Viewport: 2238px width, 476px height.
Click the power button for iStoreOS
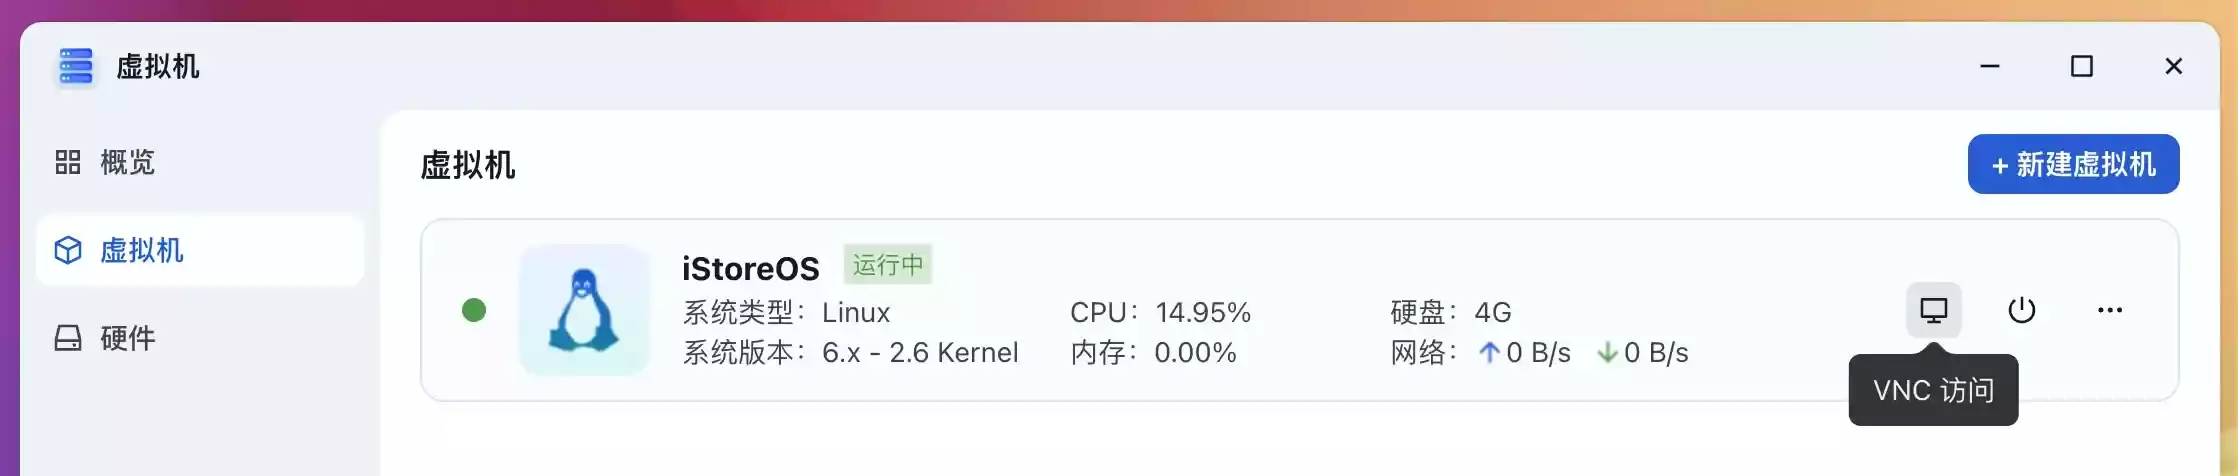2021,310
